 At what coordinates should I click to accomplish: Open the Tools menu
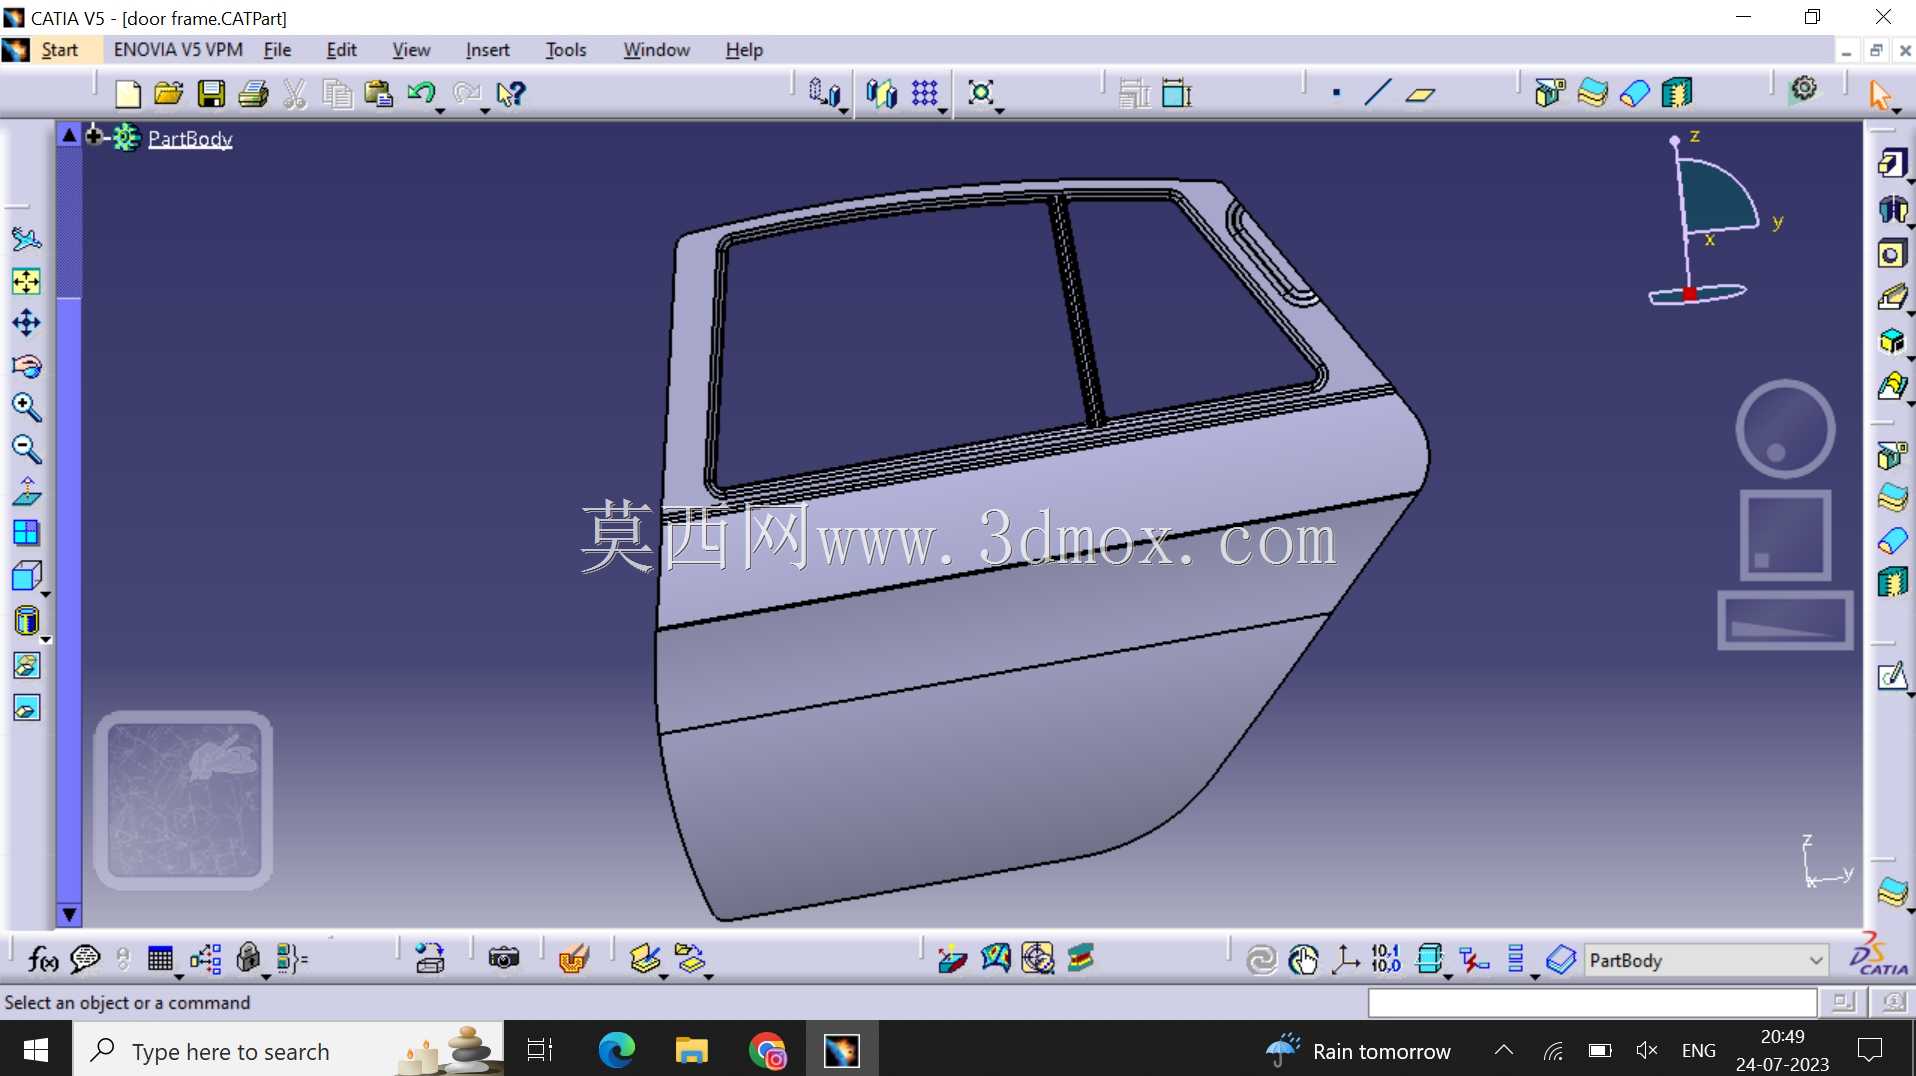pos(565,50)
